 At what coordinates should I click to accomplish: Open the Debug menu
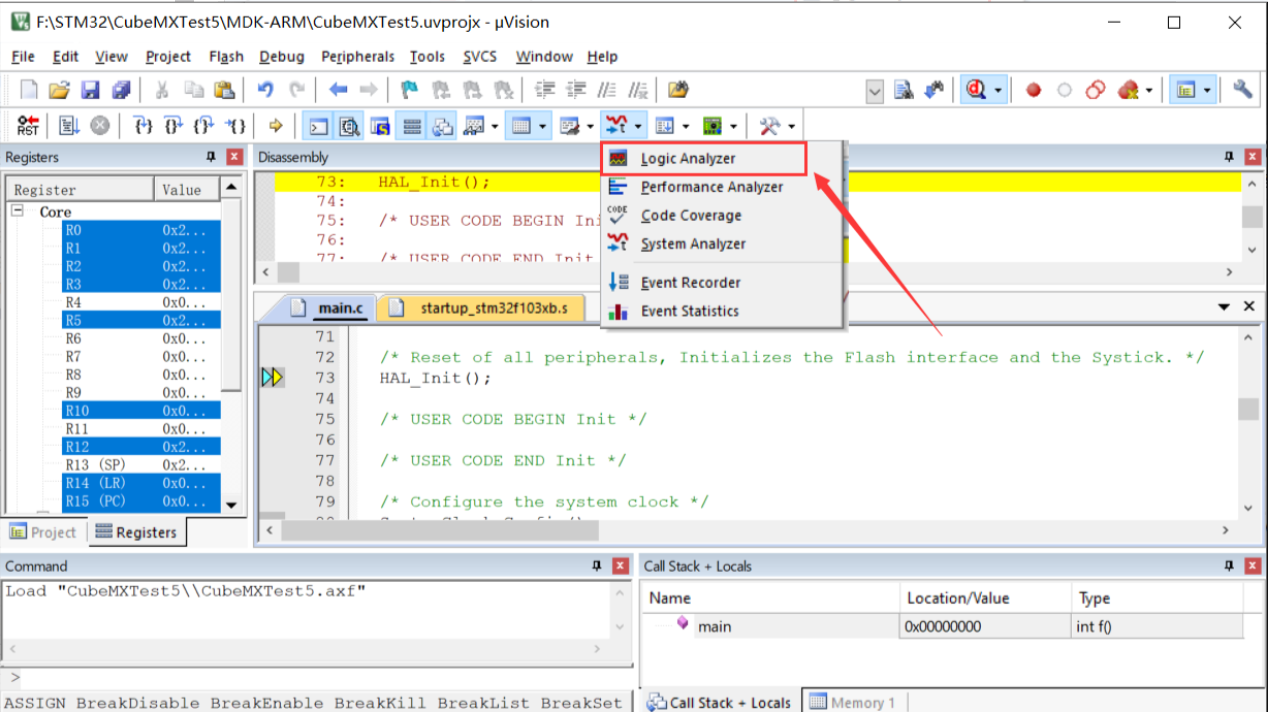[x=281, y=57]
